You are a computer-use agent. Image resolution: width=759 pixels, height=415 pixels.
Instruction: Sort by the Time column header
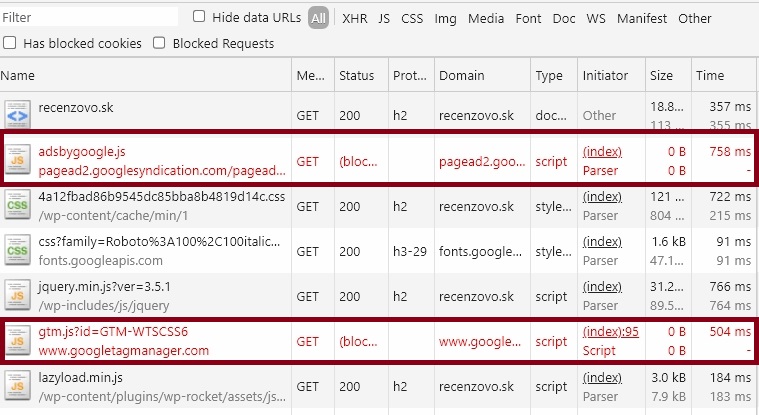tap(724, 75)
